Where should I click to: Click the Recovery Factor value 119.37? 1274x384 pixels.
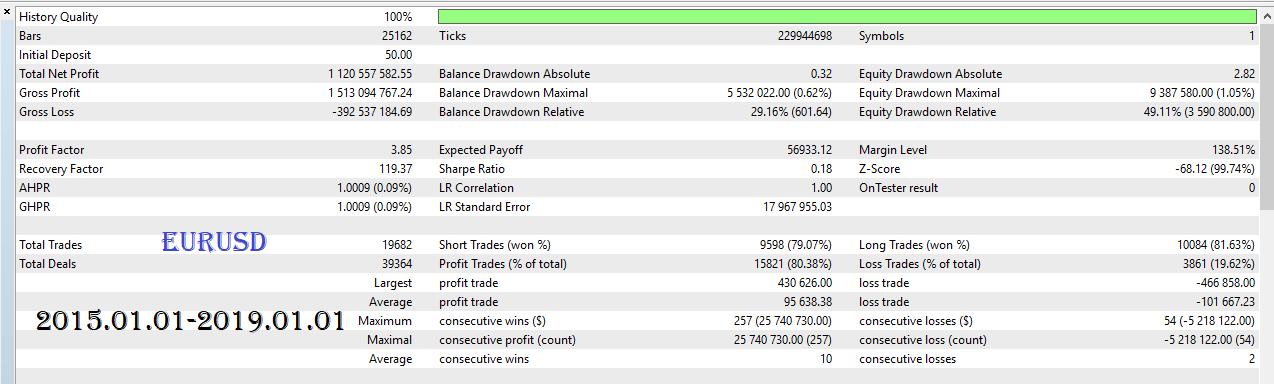tap(396, 169)
